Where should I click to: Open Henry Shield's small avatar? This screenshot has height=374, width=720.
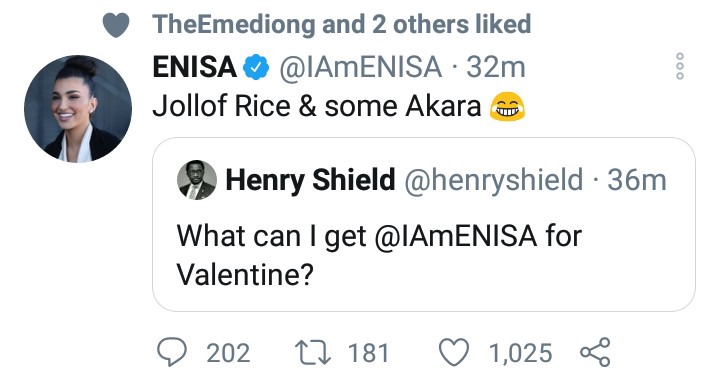197,180
